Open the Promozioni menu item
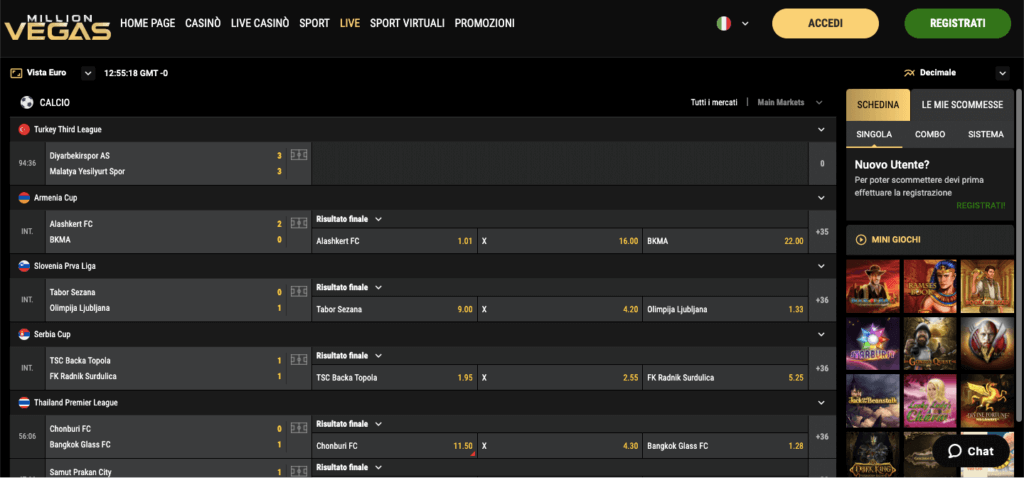This screenshot has width=1024, height=478. pos(485,23)
